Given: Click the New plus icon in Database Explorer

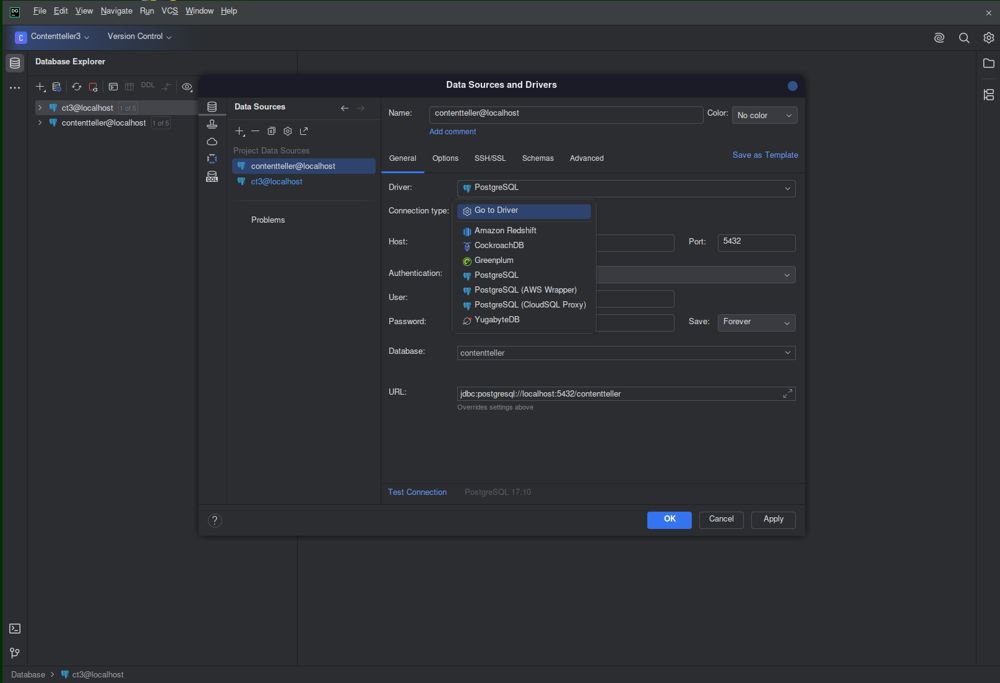Looking at the screenshot, I should pyautogui.click(x=40, y=87).
